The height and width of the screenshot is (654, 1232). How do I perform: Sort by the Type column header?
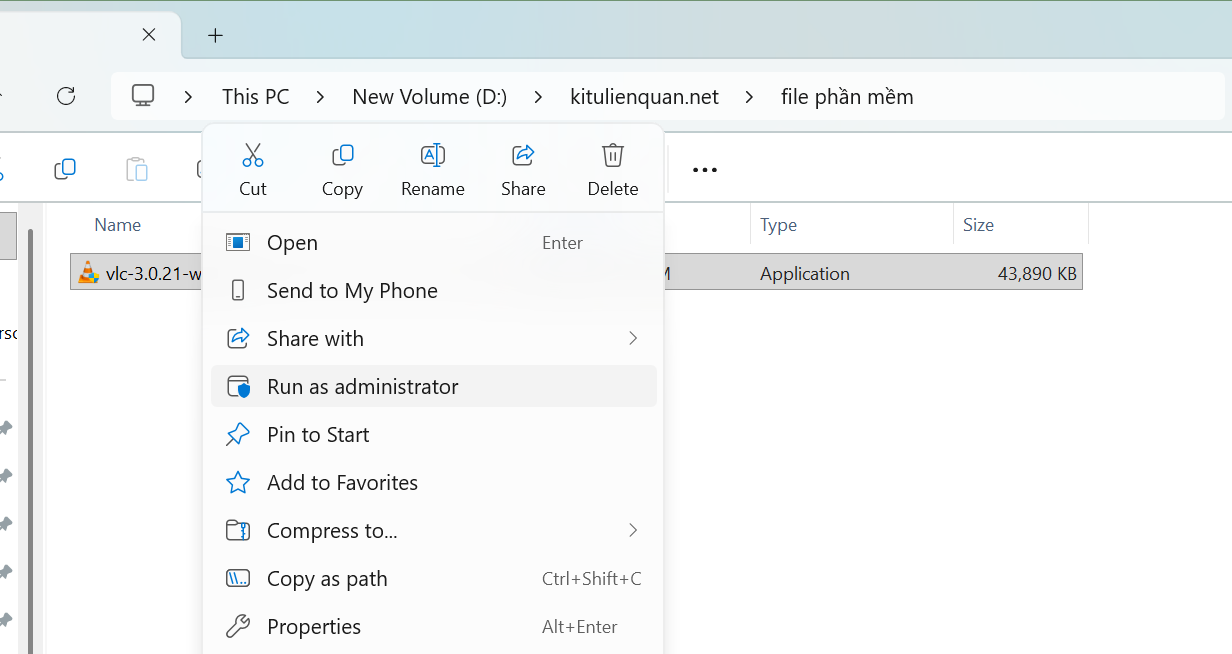[778, 225]
